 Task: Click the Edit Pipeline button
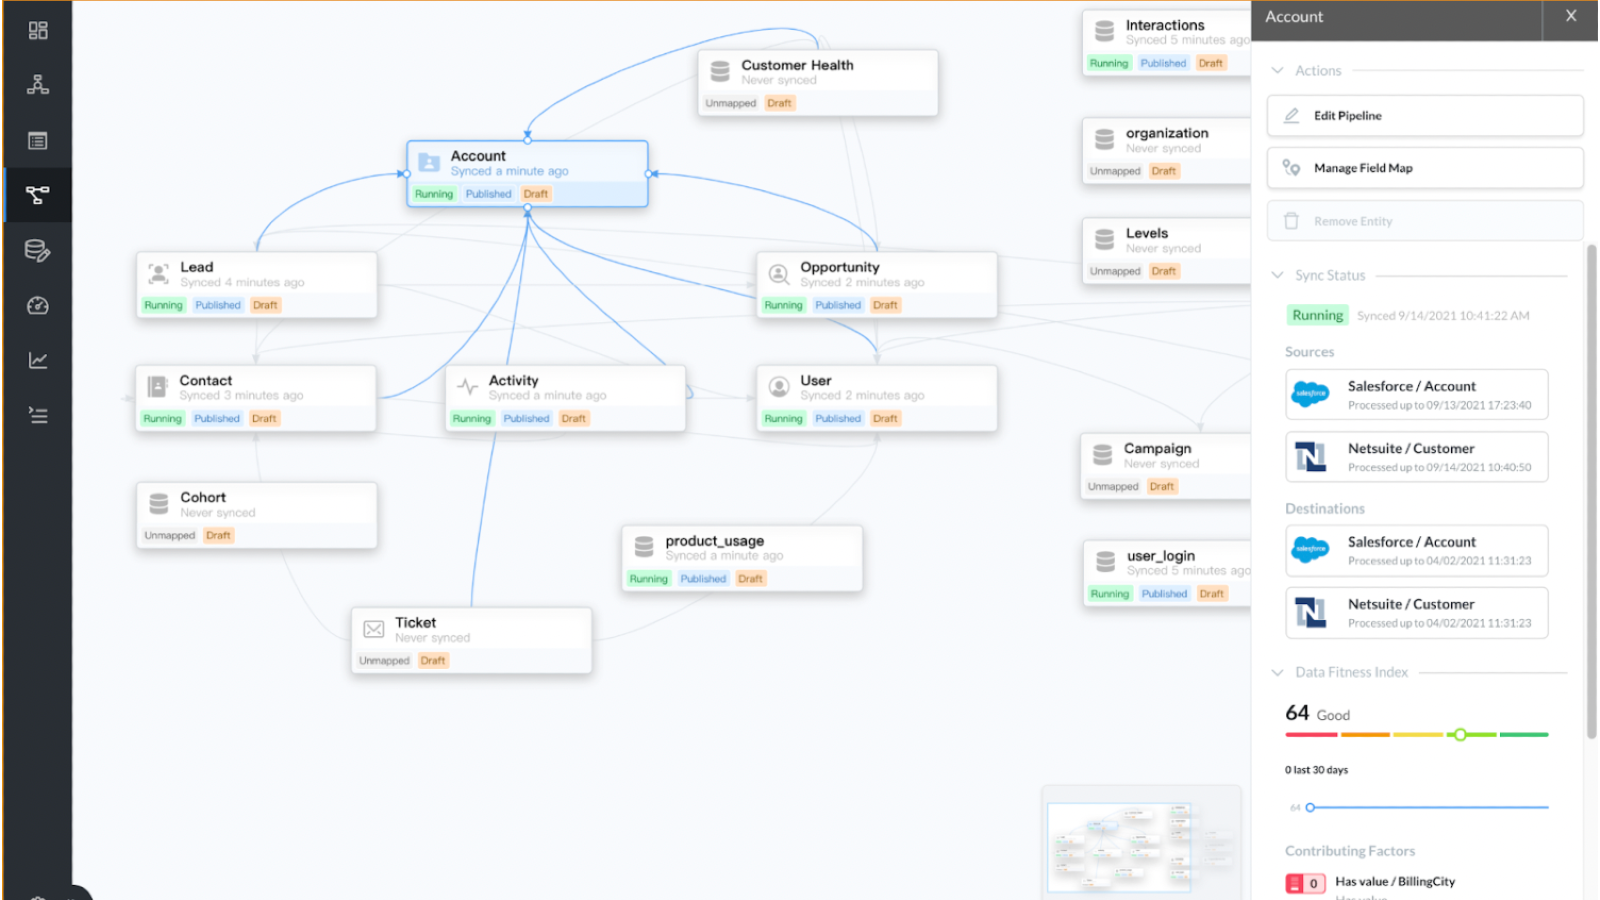1424,116
